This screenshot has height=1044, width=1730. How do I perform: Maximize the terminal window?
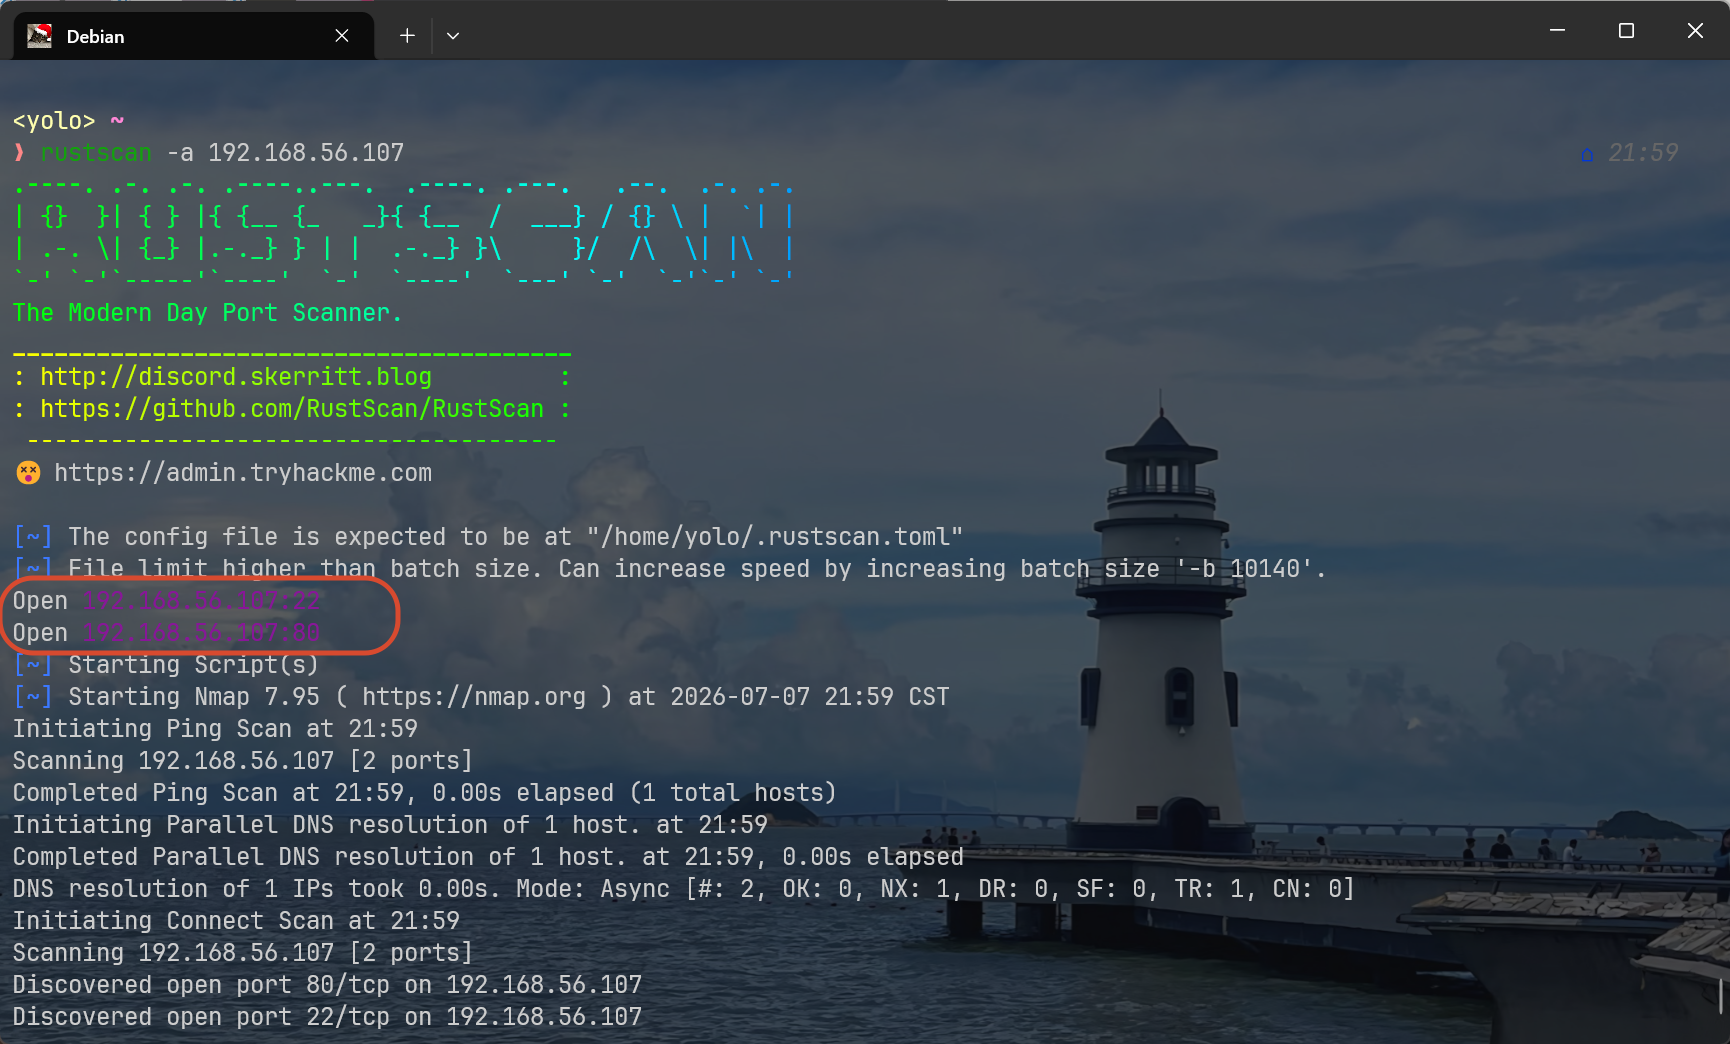point(1626,31)
